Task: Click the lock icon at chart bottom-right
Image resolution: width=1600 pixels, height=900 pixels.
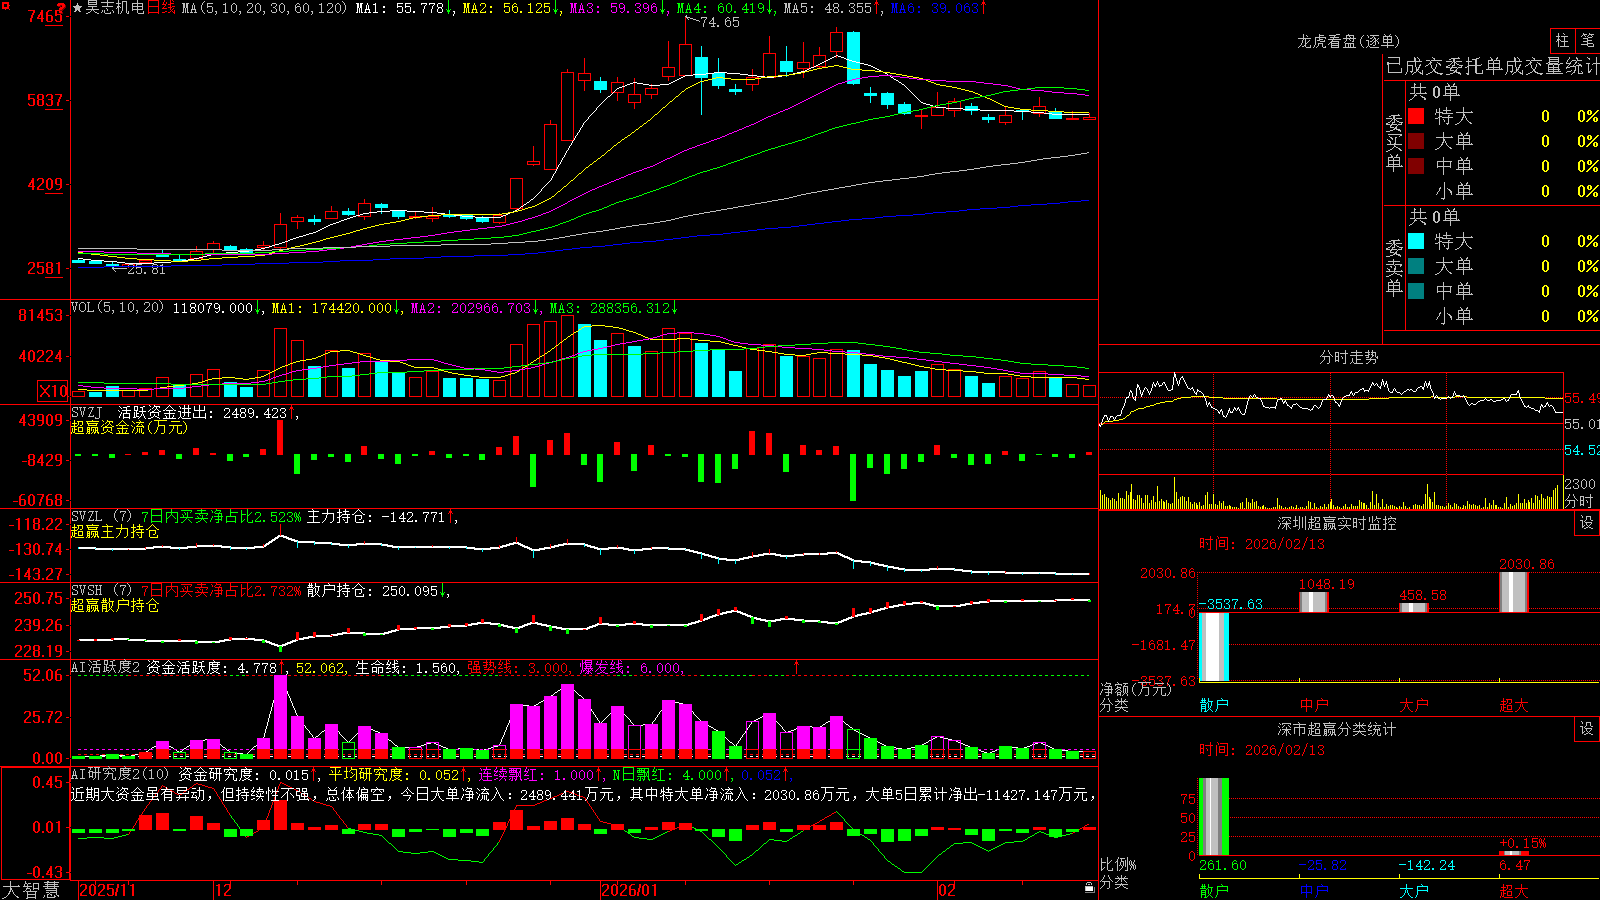Action: [x=1089, y=888]
